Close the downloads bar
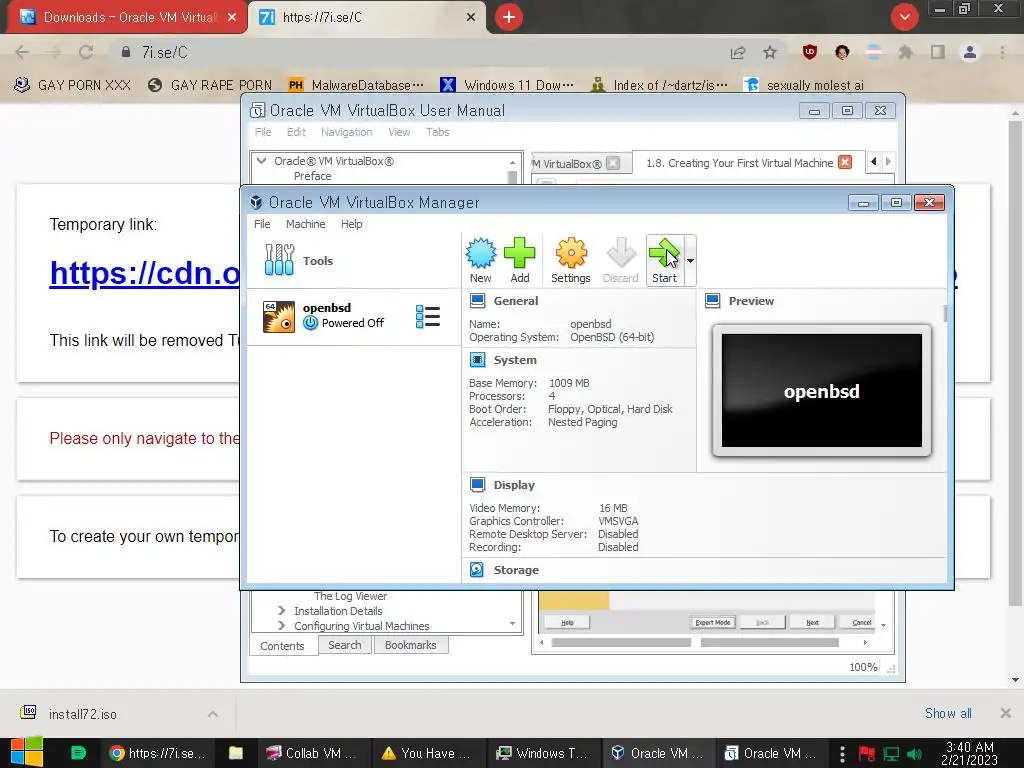 (1006, 713)
